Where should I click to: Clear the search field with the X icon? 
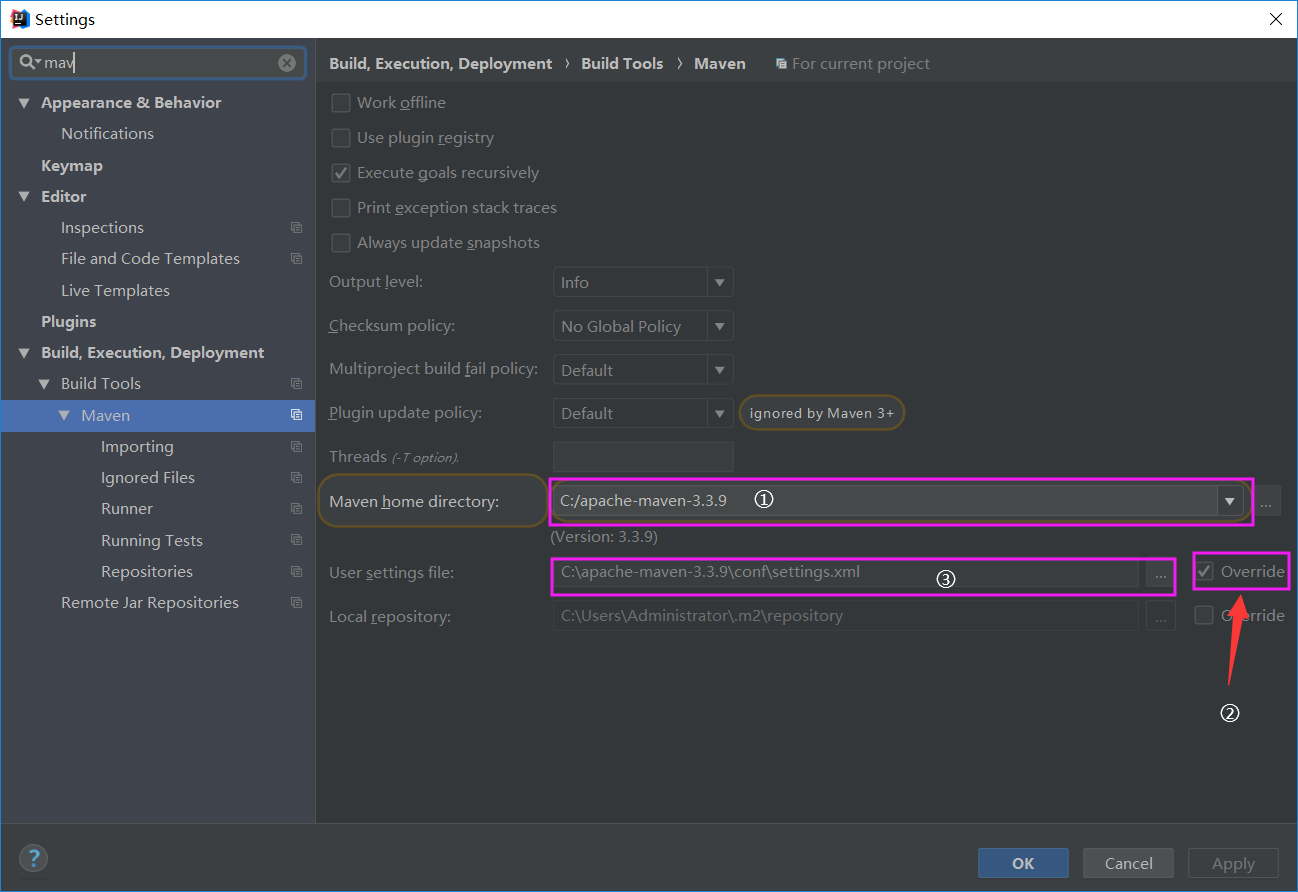pos(287,63)
